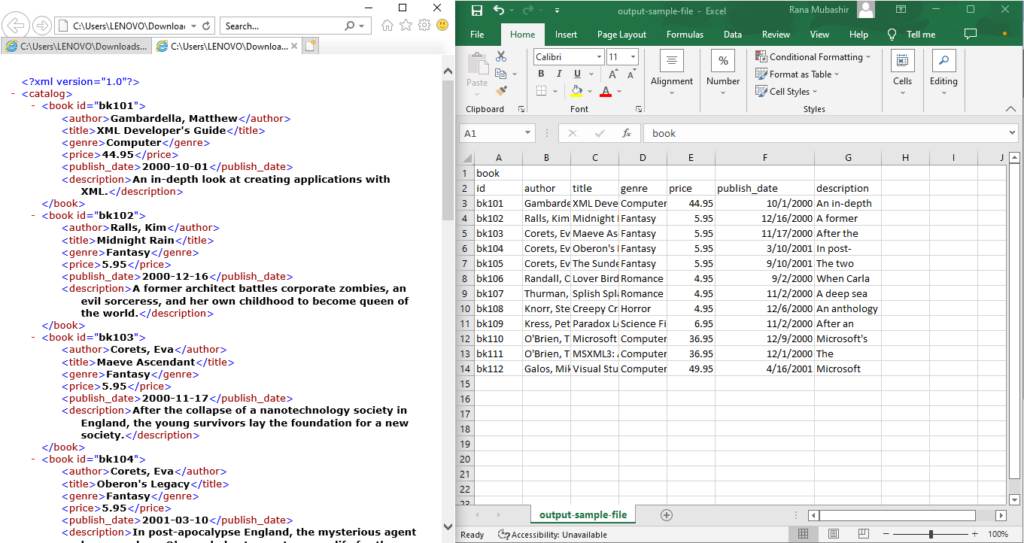Open Conditional Formatting menu

tap(813, 57)
